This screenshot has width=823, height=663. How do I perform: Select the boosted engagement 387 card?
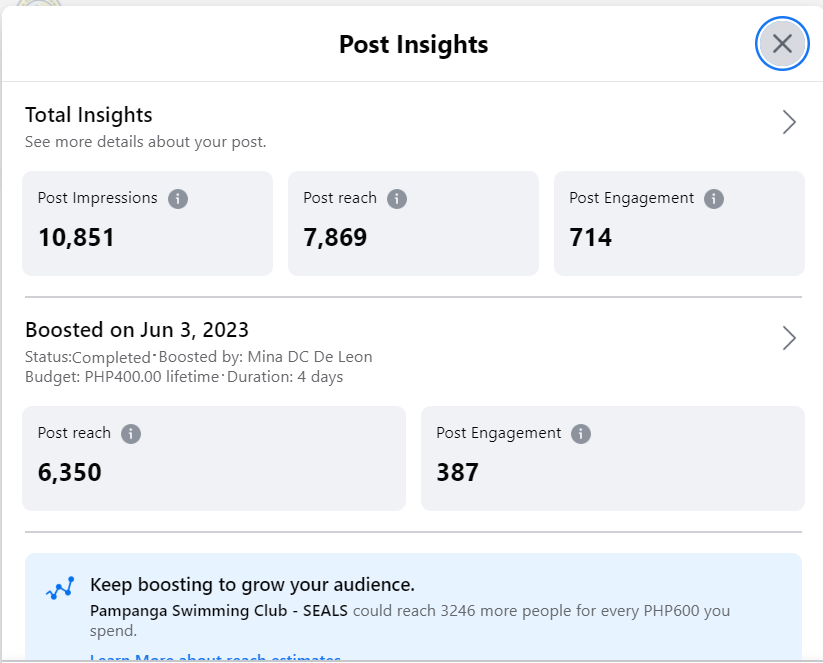612,458
